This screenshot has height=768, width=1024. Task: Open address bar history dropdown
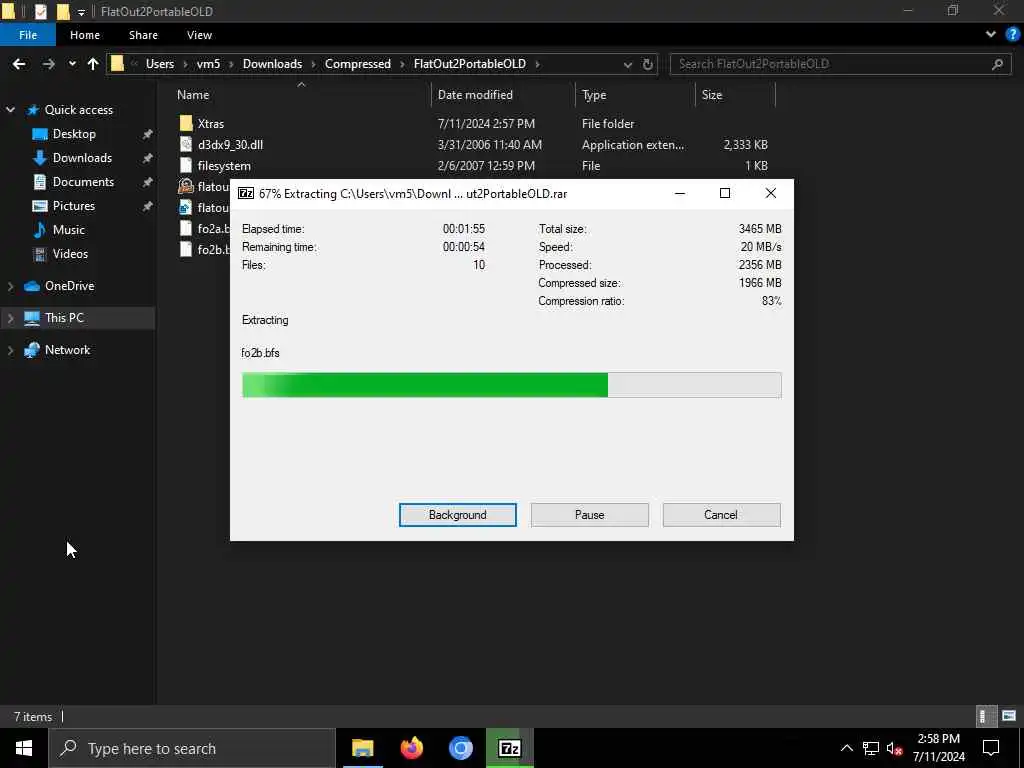(628, 64)
